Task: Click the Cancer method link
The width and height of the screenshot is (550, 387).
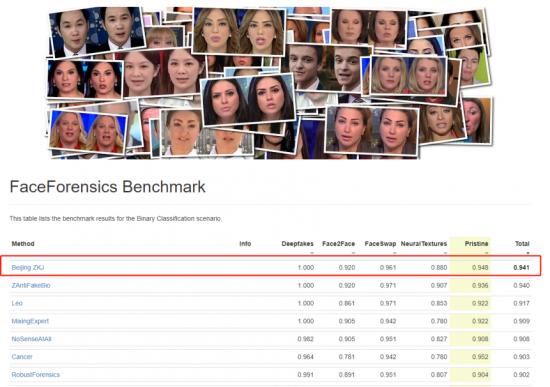Action: (x=22, y=357)
